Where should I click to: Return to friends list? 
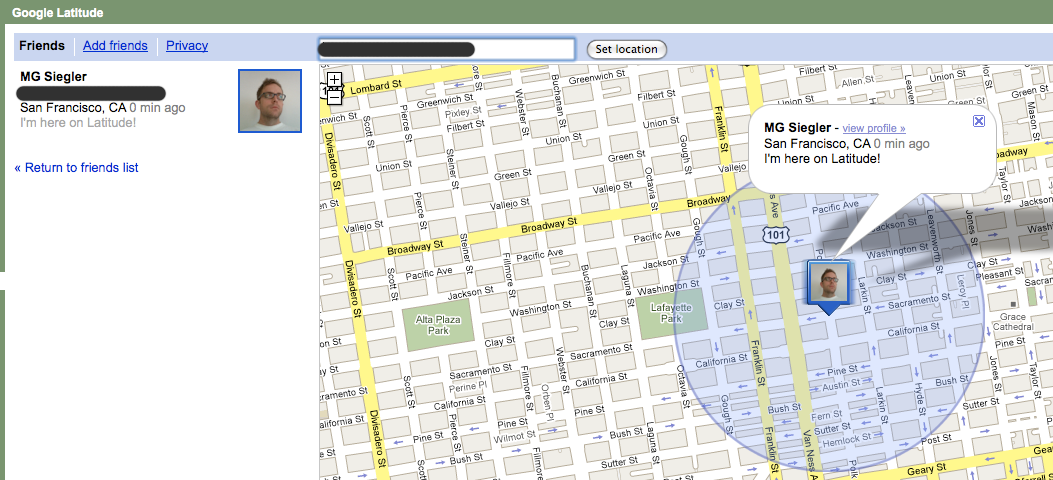(x=77, y=167)
